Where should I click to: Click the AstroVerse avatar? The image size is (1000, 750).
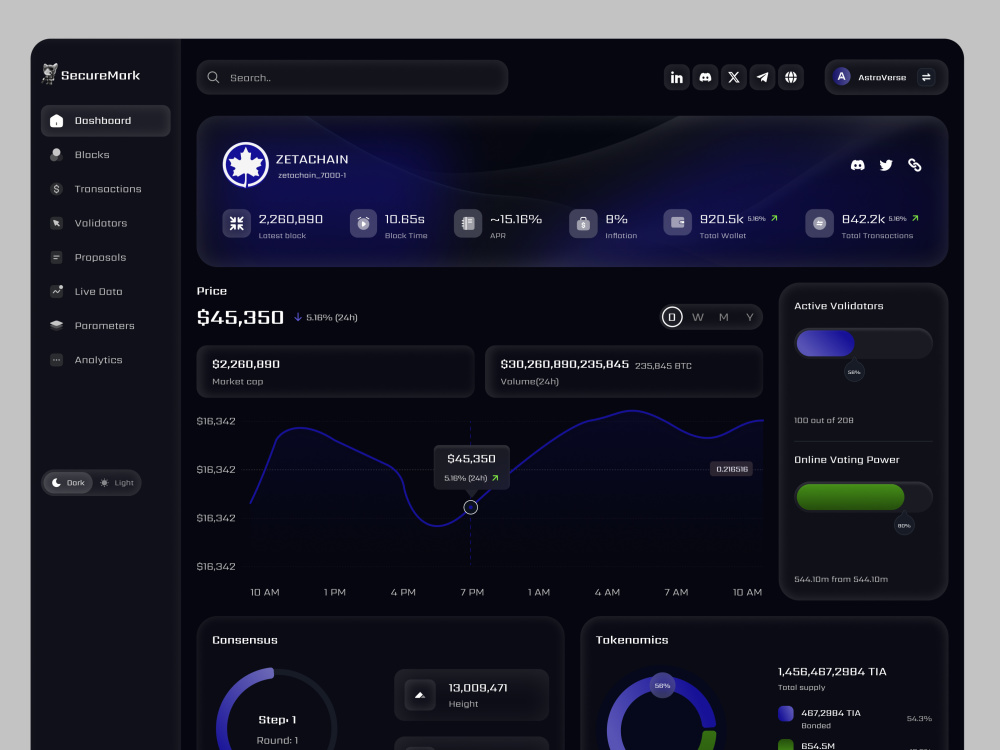tap(842, 77)
